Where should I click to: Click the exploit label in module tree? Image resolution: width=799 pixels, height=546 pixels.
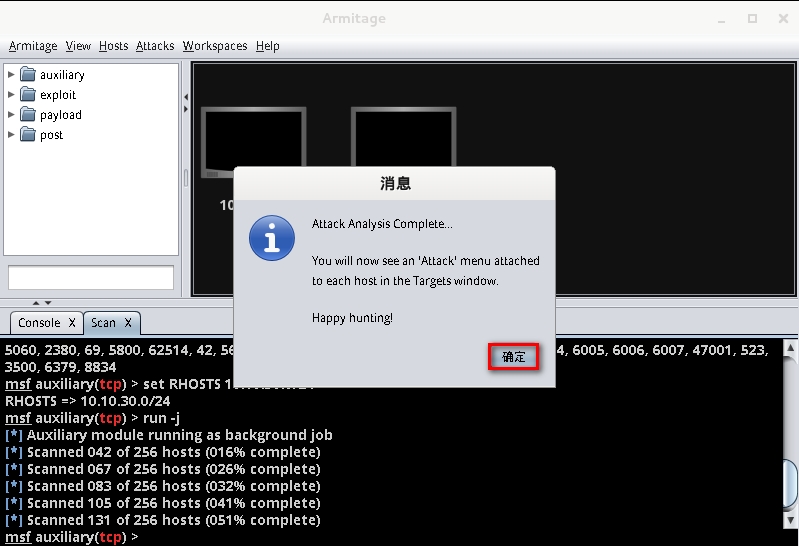[58, 95]
